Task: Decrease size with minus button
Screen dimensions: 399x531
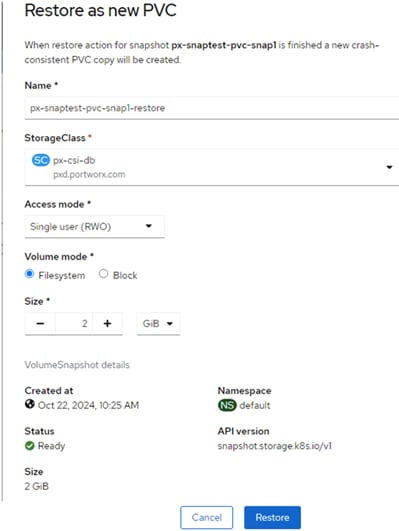Action: coord(40,324)
